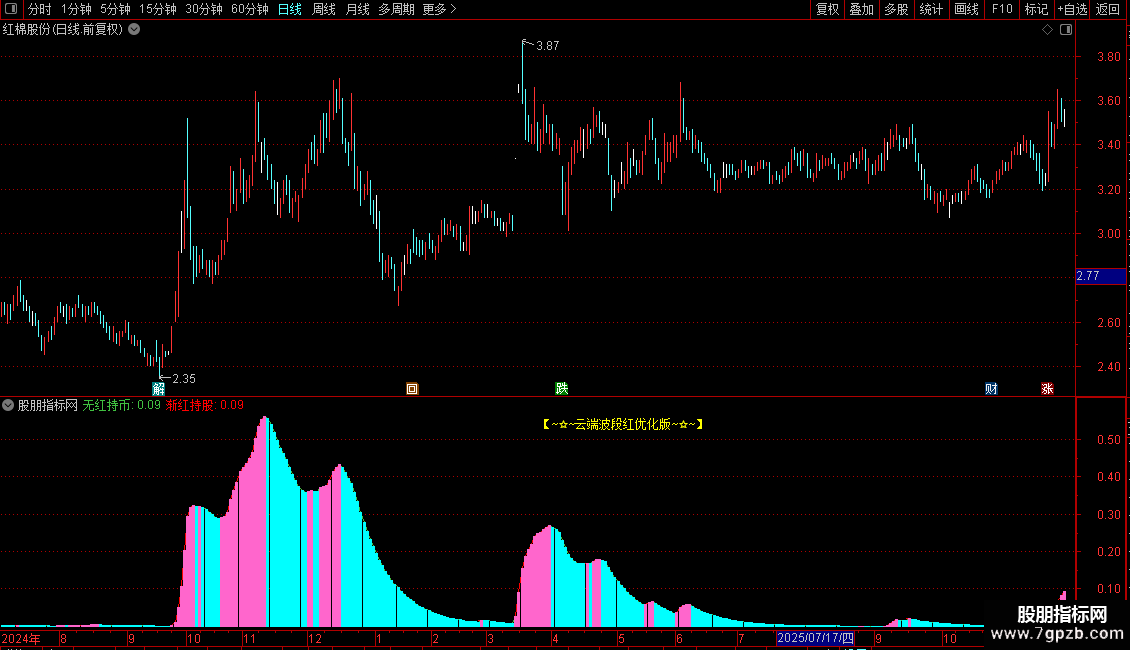This screenshot has width=1130, height=650.
Task: Switch to 分时 intraday view
Action: click(40, 9)
